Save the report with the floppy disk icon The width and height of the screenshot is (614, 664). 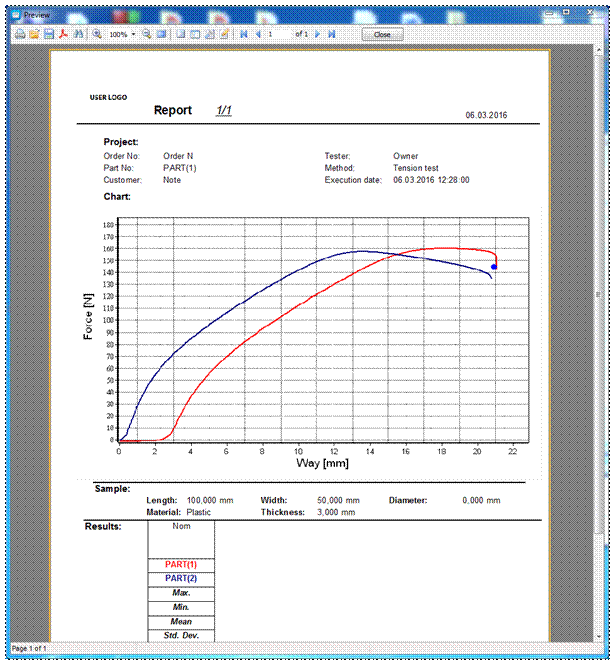coord(49,34)
